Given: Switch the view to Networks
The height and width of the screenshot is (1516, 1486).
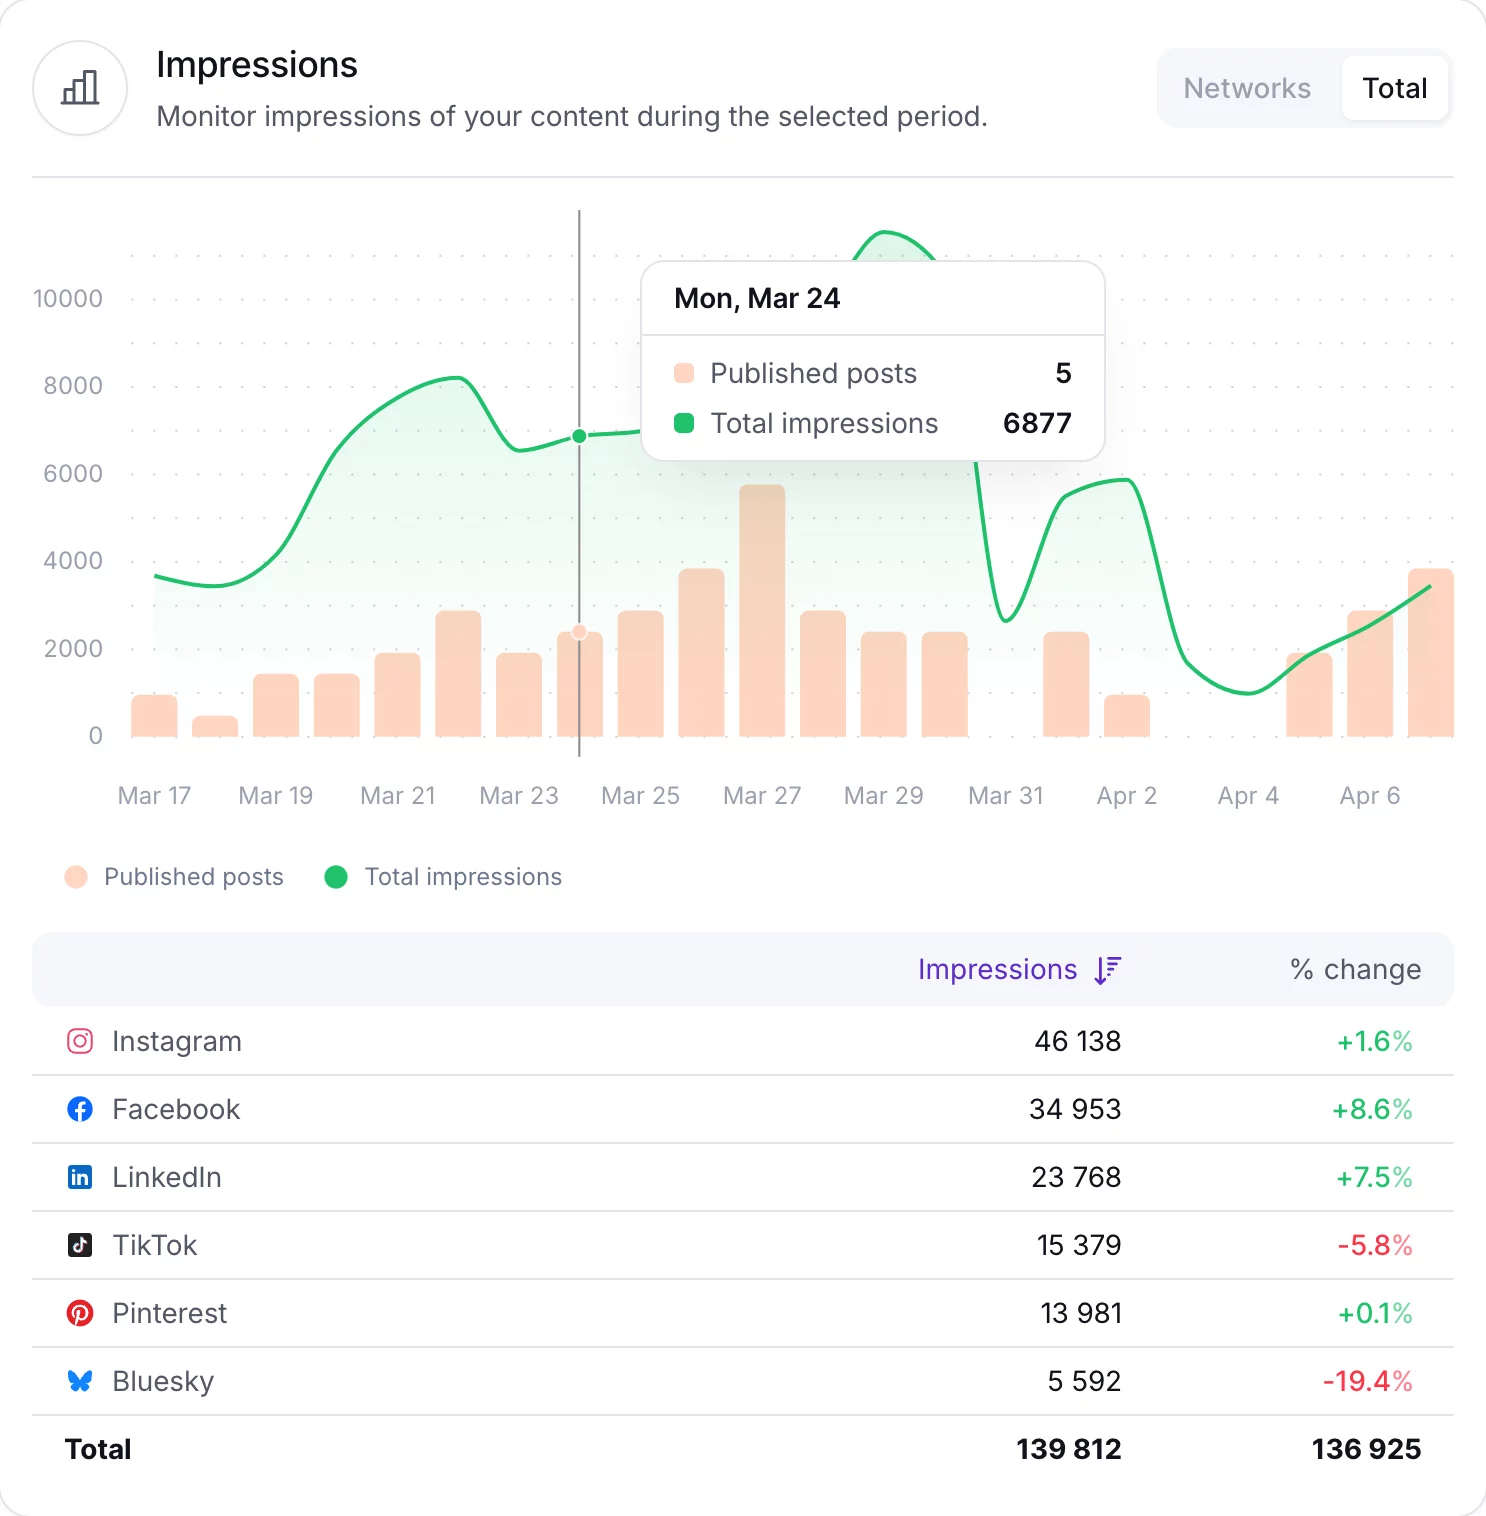Looking at the screenshot, I should [x=1246, y=88].
